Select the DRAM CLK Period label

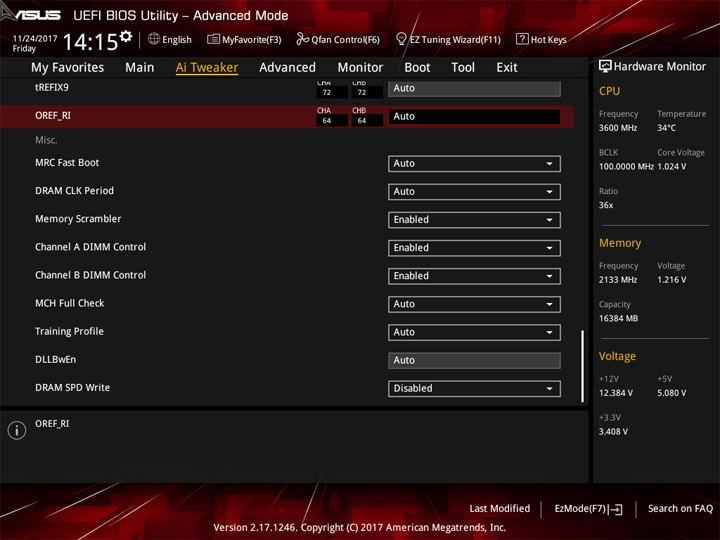(x=74, y=191)
